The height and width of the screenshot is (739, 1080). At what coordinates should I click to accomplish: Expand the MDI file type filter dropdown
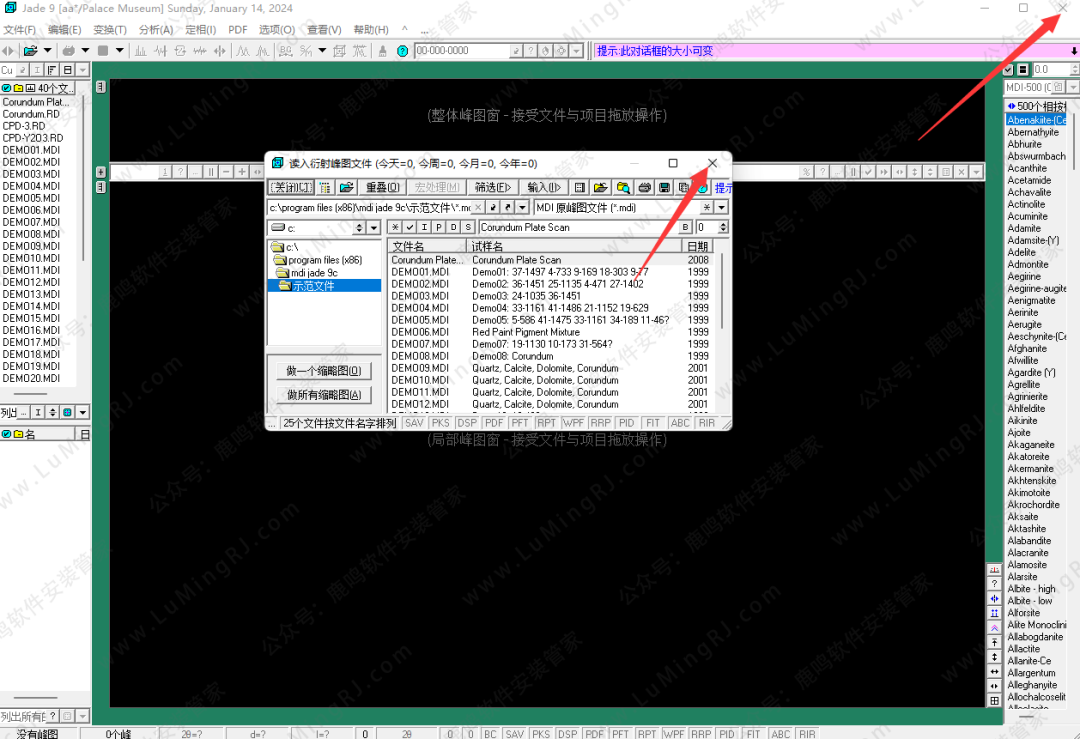(721, 207)
